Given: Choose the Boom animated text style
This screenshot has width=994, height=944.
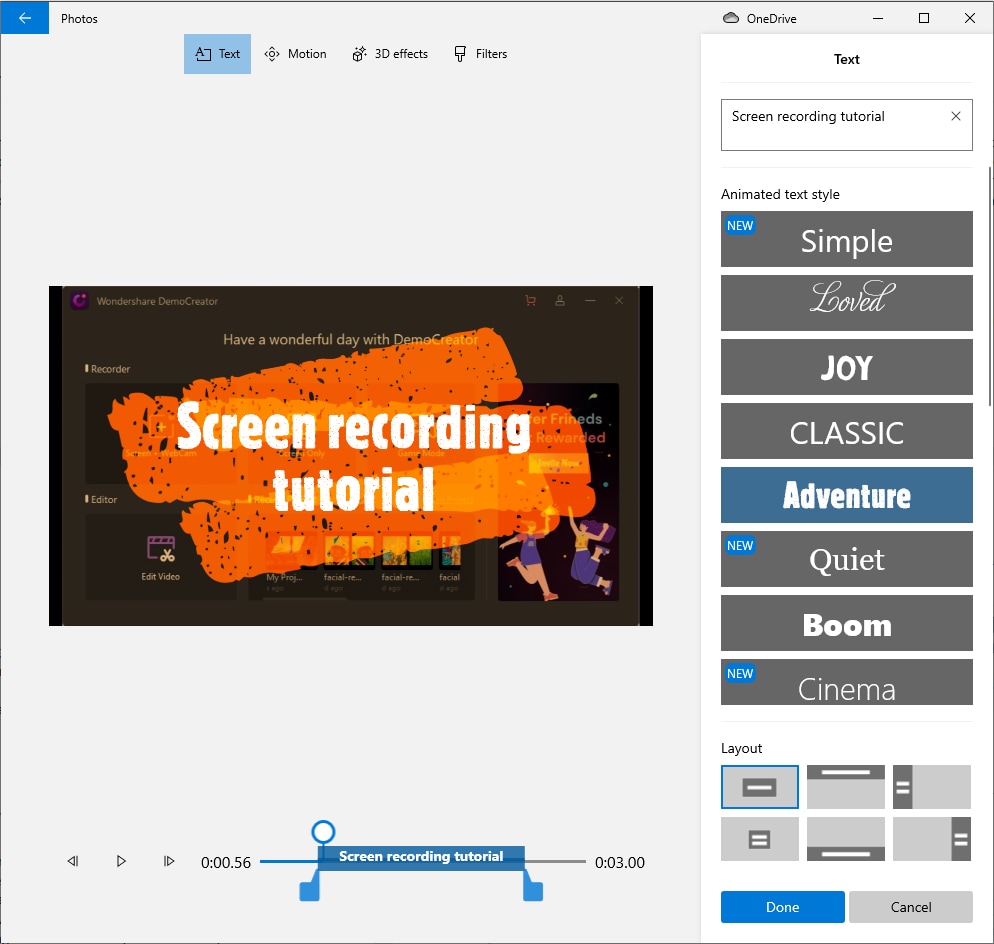Looking at the screenshot, I should tap(846, 623).
